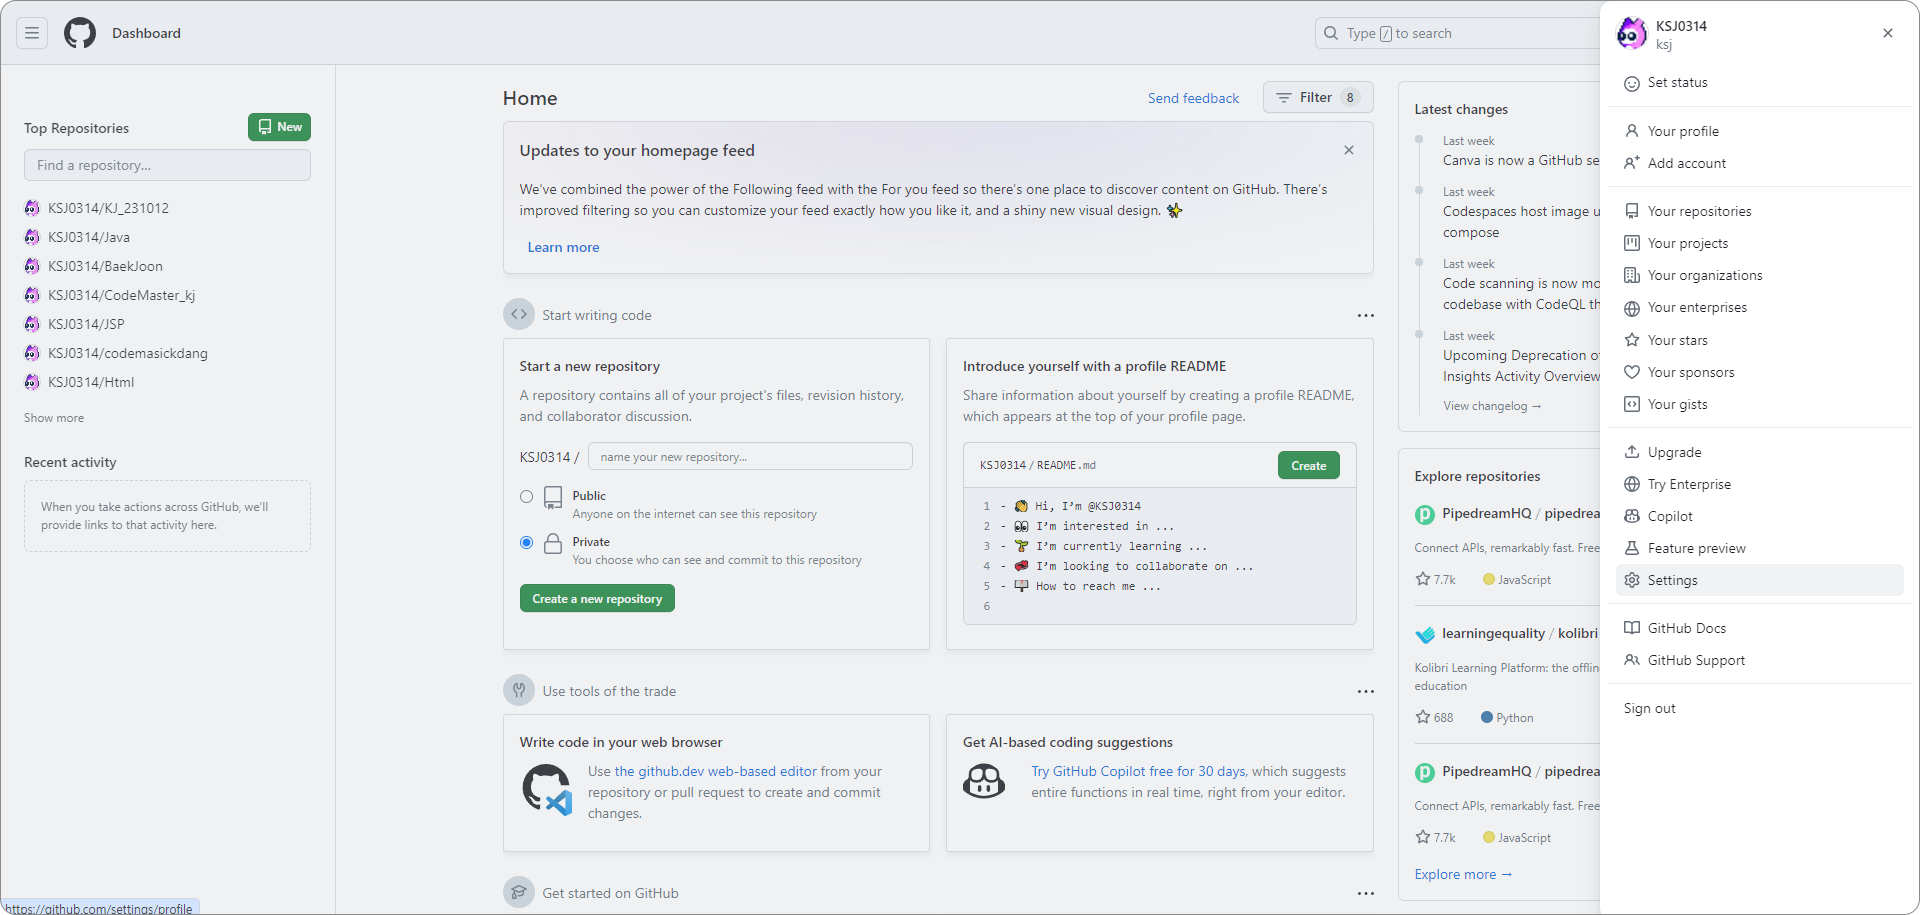
Task: Open Your profile from the user menu
Action: 1760,131
